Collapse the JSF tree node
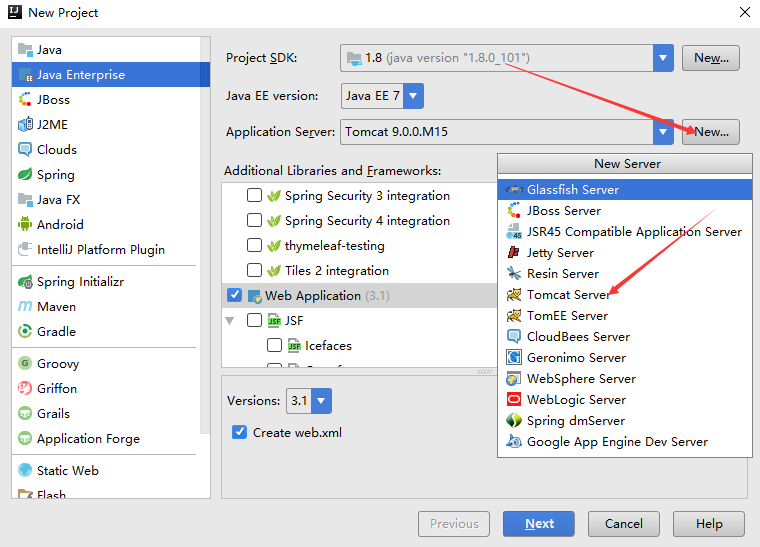This screenshot has width=760, height=547. [232, 321]
